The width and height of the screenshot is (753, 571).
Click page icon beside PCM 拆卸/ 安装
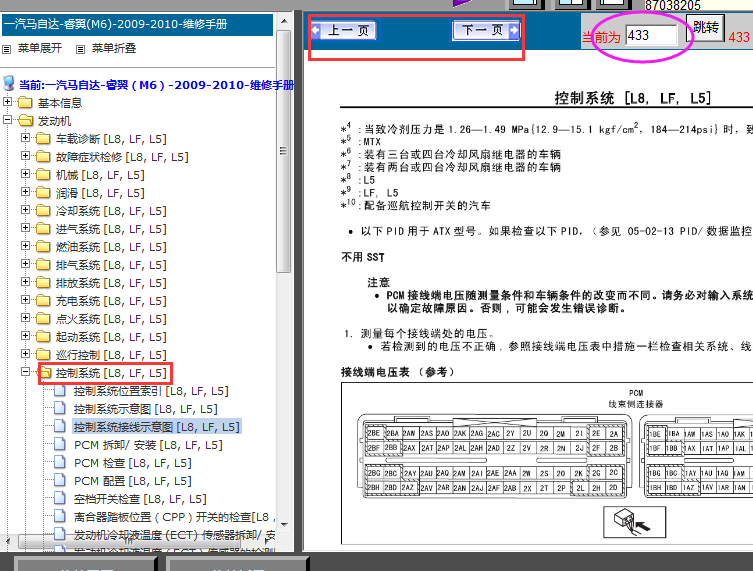point(60,444)
